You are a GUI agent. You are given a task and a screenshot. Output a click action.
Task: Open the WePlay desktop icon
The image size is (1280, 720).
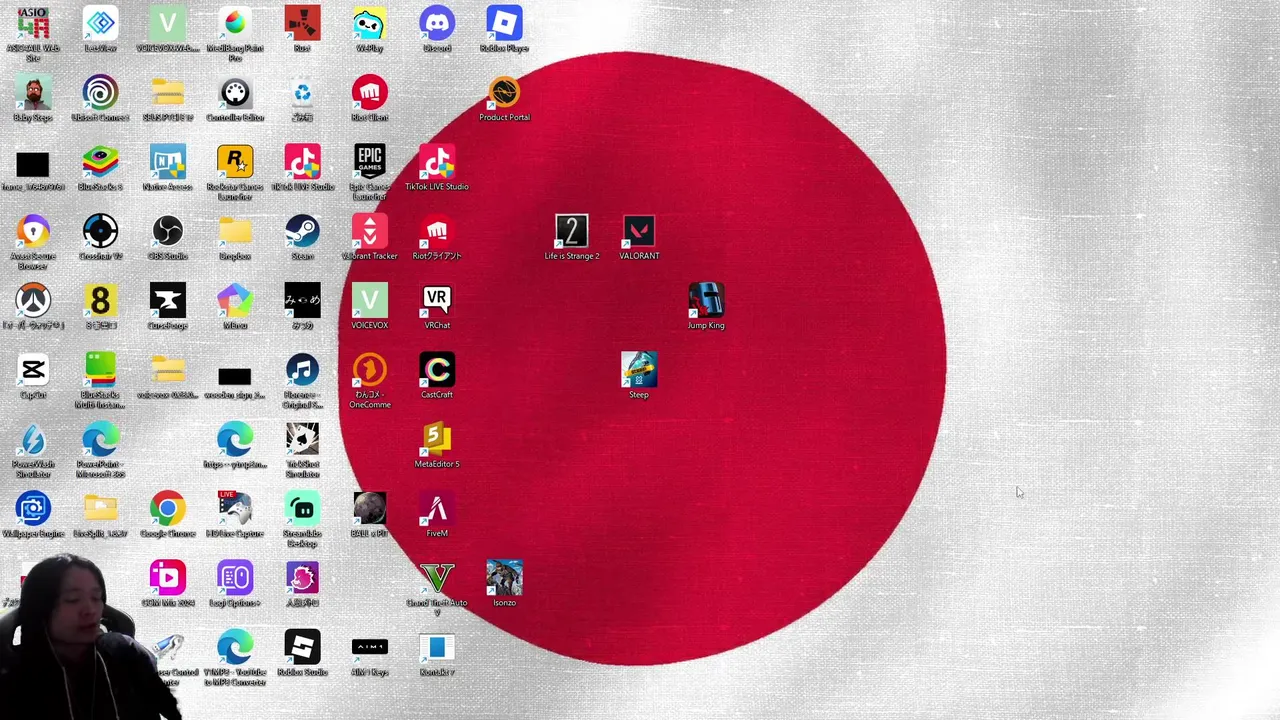tap(370, 23)
